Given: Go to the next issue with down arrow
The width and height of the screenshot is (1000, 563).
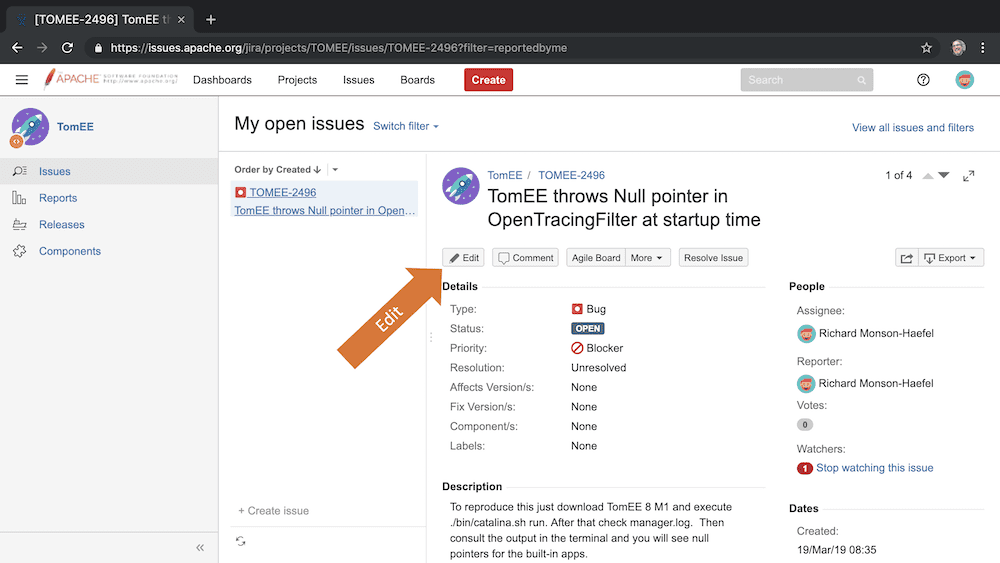Looking at the screenshot, I should click(x=944, y=175).
